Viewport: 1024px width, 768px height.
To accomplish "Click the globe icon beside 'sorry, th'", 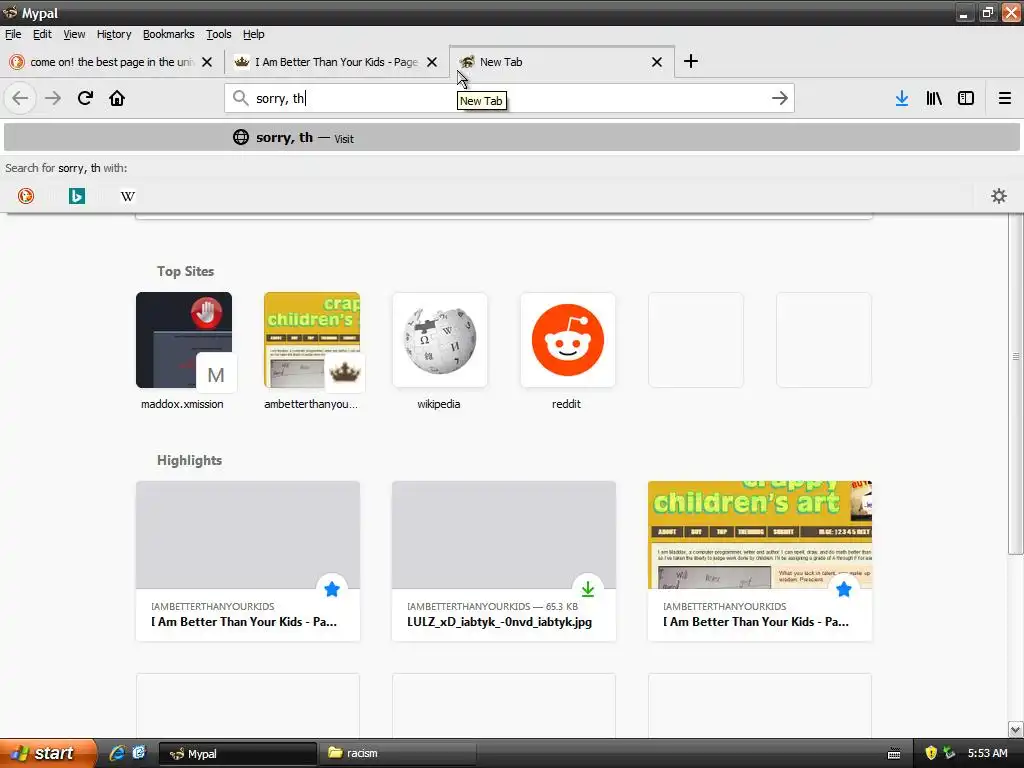I will (241, 137).
